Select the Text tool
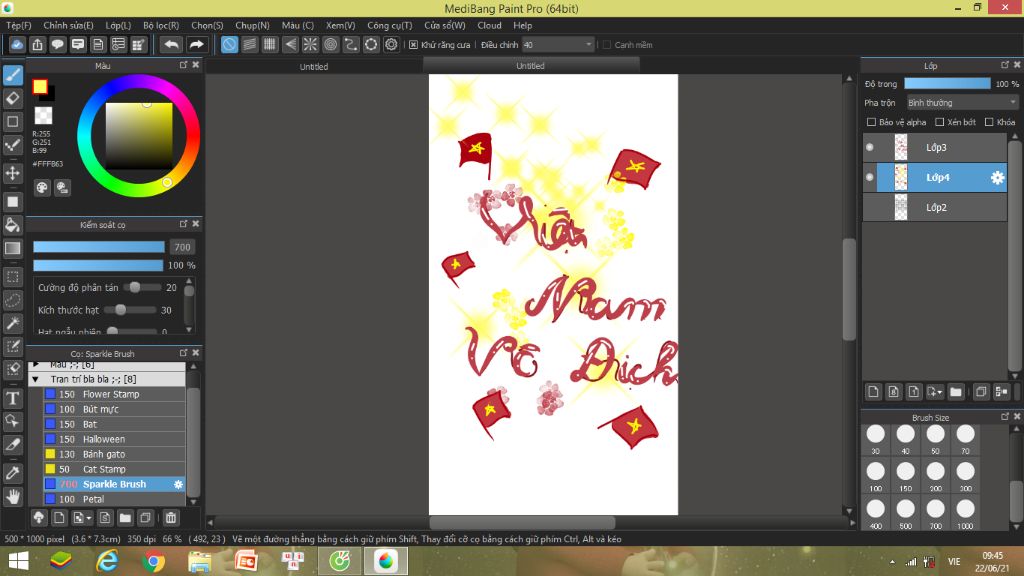The width and height of the screenshot is (1024, 576). click(12, 398)
